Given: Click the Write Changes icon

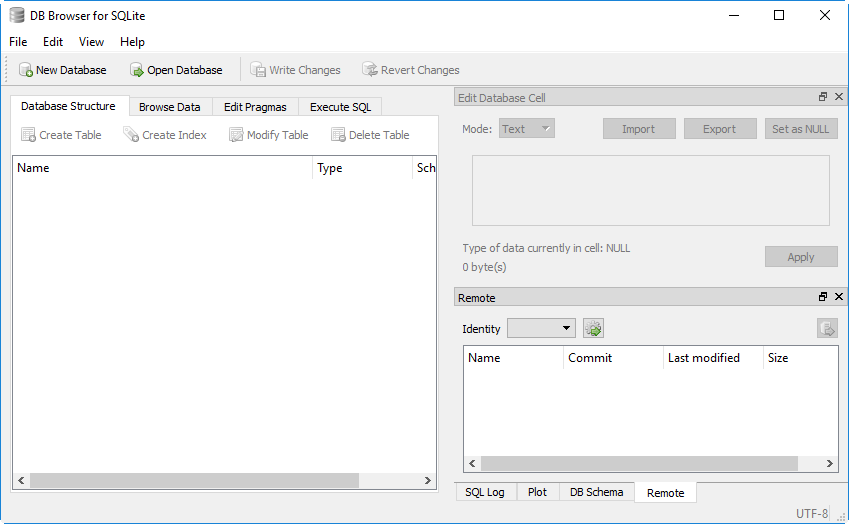Looking at the screenshot, I should (259, 70).
